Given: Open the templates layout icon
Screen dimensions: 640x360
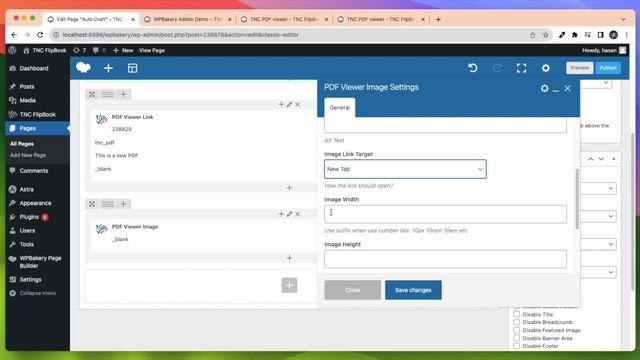Looking at the screenshot, I should coord(133,68).
